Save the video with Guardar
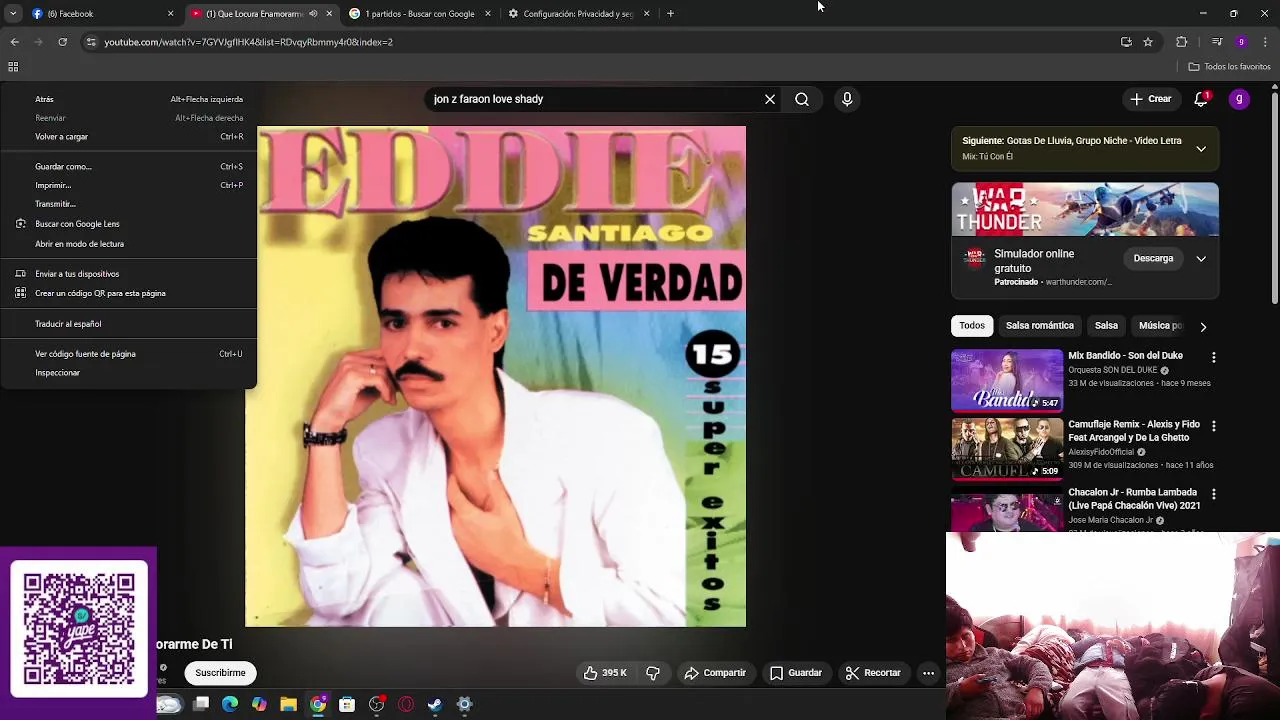This screenshot has width=1280, height=720. (796, 673)
